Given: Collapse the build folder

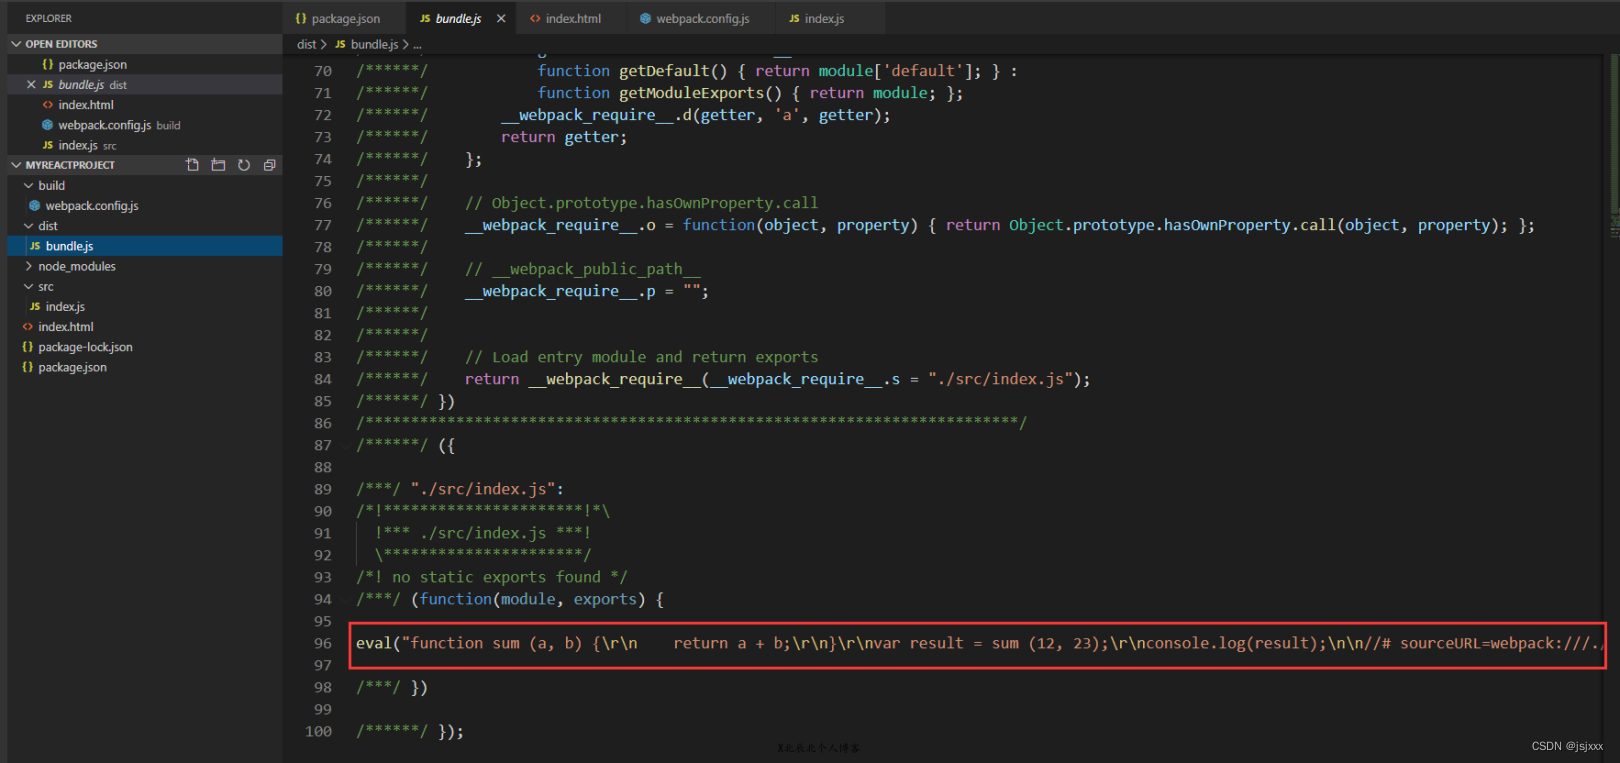Looking at the screenshot, I should pos(29,185).
